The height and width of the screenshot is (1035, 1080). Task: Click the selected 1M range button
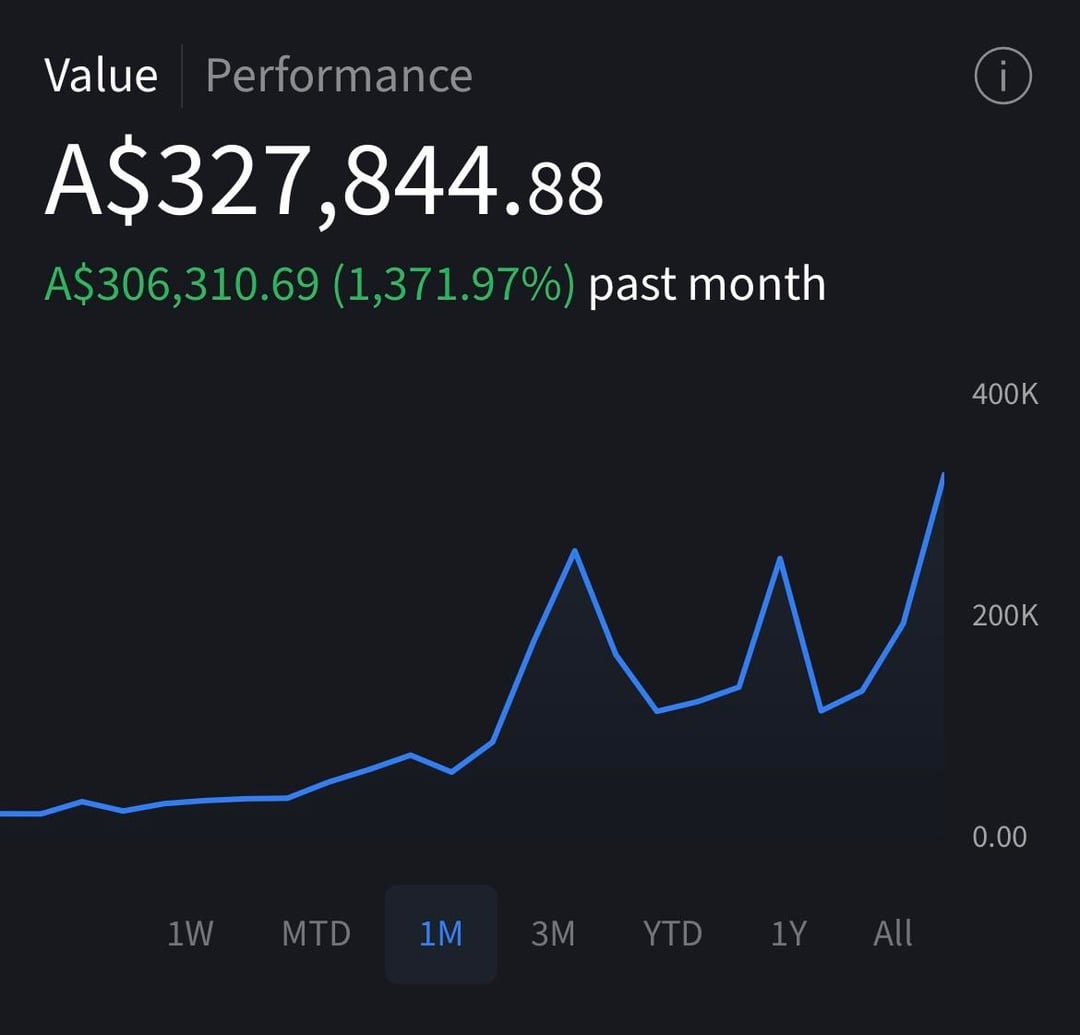pos(441,934)
